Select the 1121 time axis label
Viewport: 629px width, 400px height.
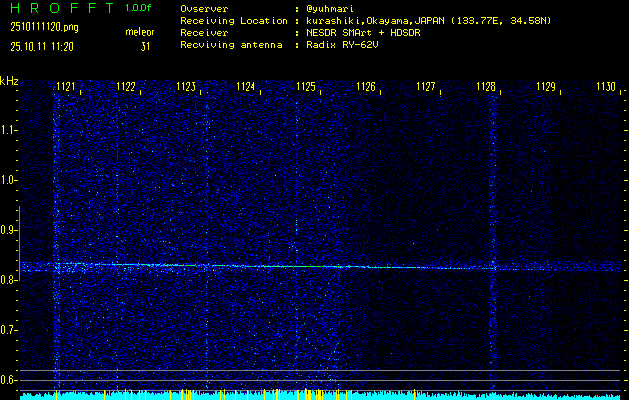pyautogui.click(x=65, y=86)
